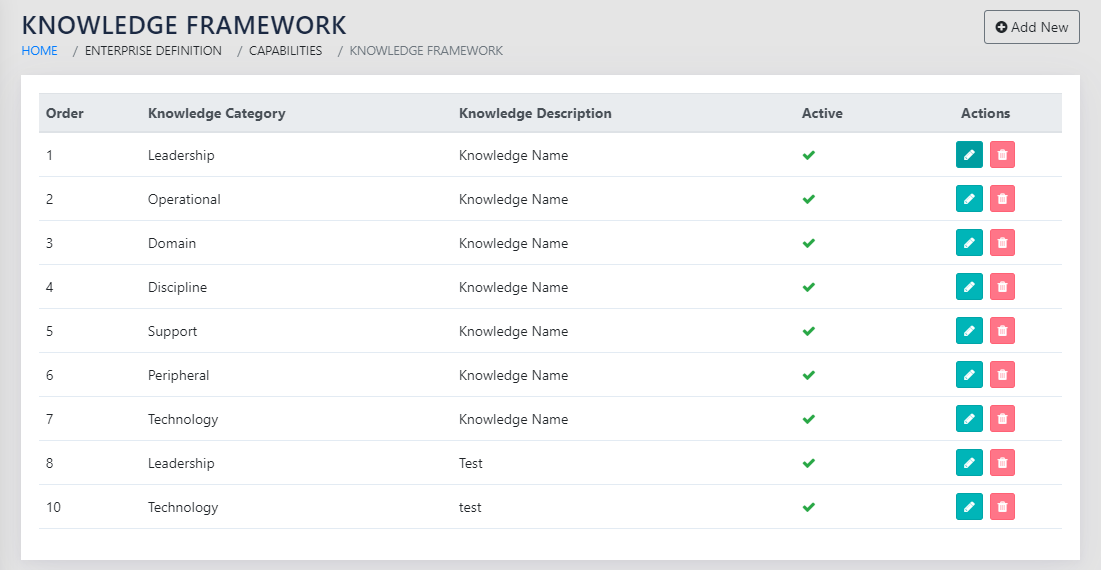Viewport: 1101px width, 570px height.
Task: Click active checkmark for Peripheral row
Action: coord(809,375)
